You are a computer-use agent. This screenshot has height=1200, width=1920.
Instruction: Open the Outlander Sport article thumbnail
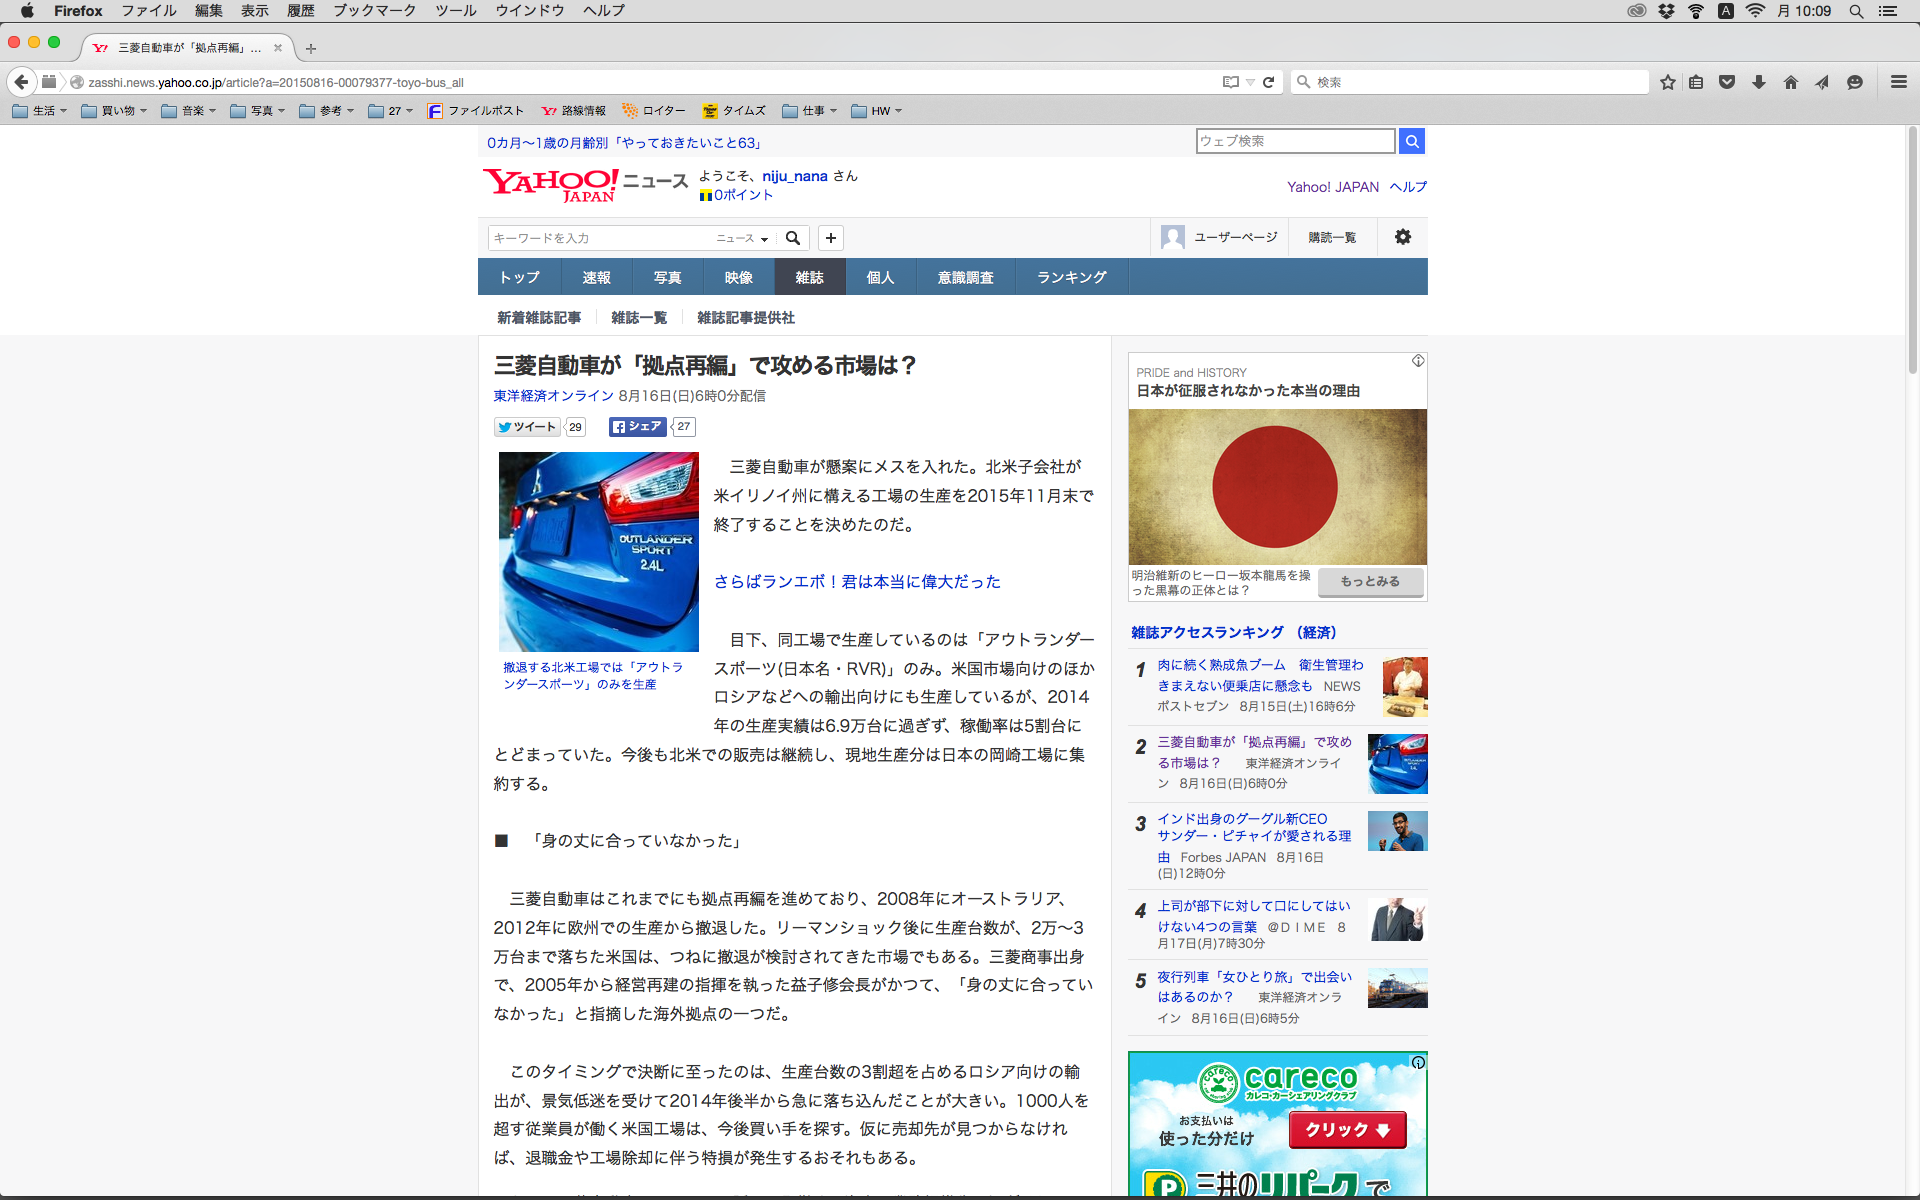(x=598, y=552)
